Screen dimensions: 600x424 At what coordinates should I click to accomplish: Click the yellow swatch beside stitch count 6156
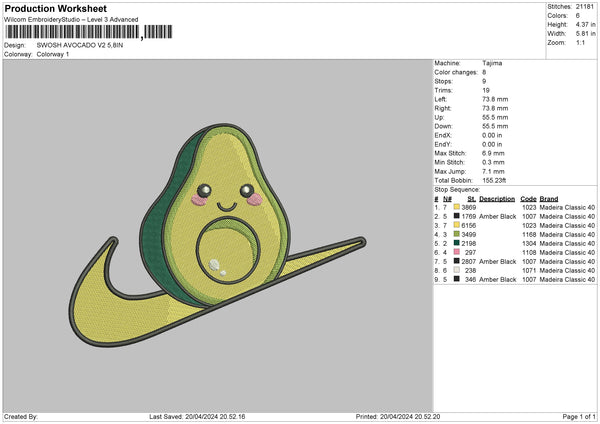pos(457,225)
